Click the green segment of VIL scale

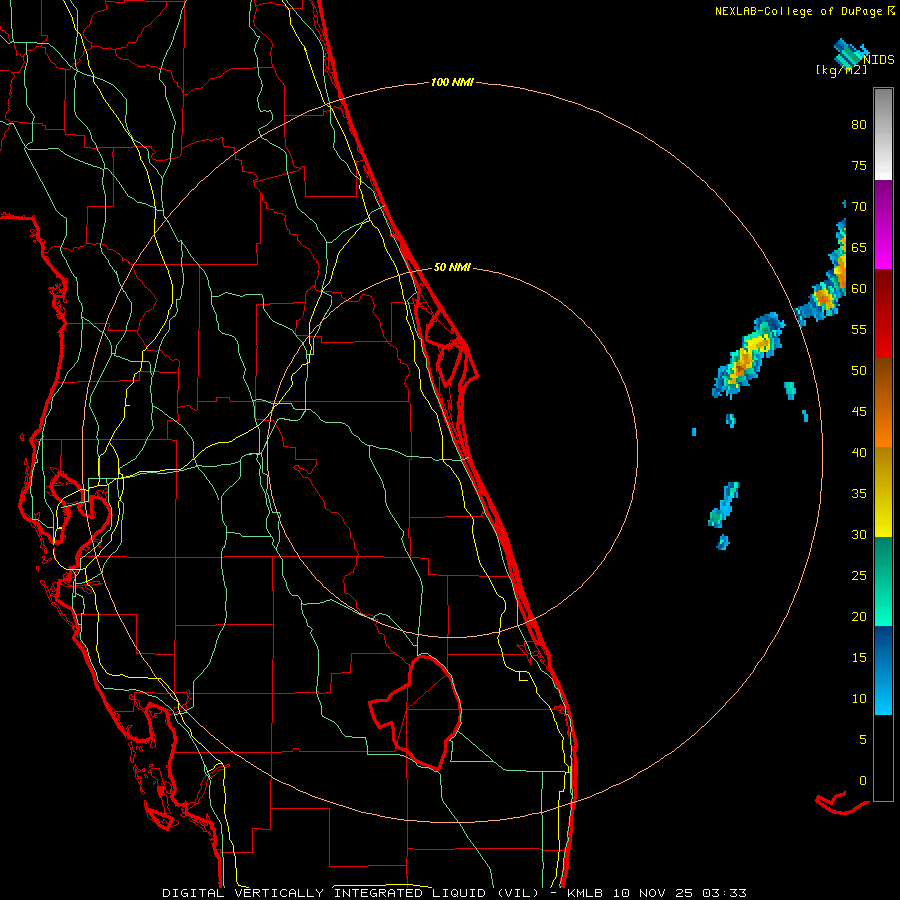[x=883, y=581]
